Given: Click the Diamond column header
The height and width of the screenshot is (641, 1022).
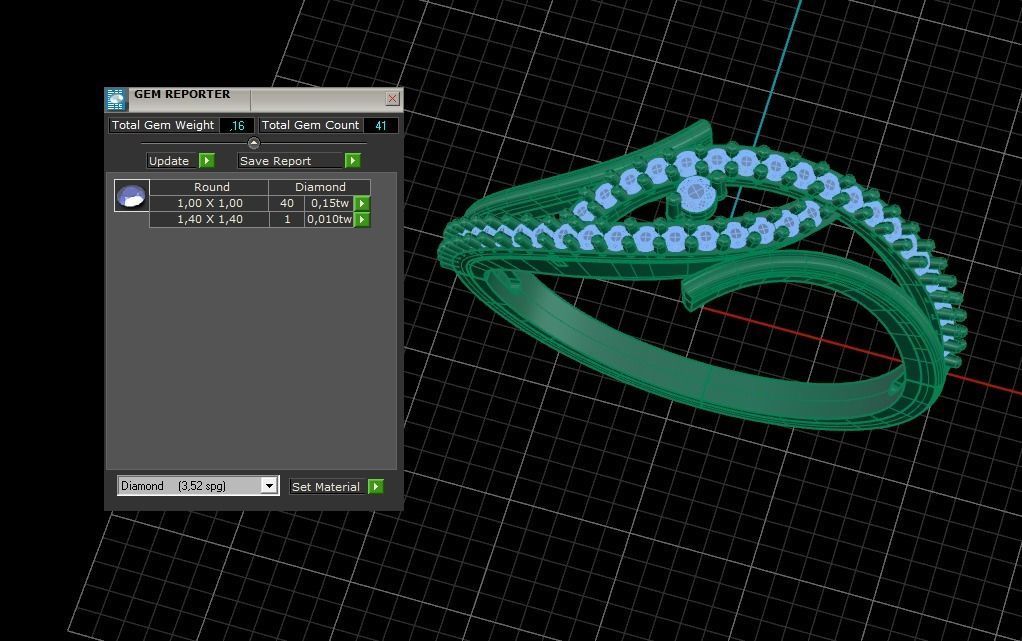Looking at the screenshot, I should 320,187.
